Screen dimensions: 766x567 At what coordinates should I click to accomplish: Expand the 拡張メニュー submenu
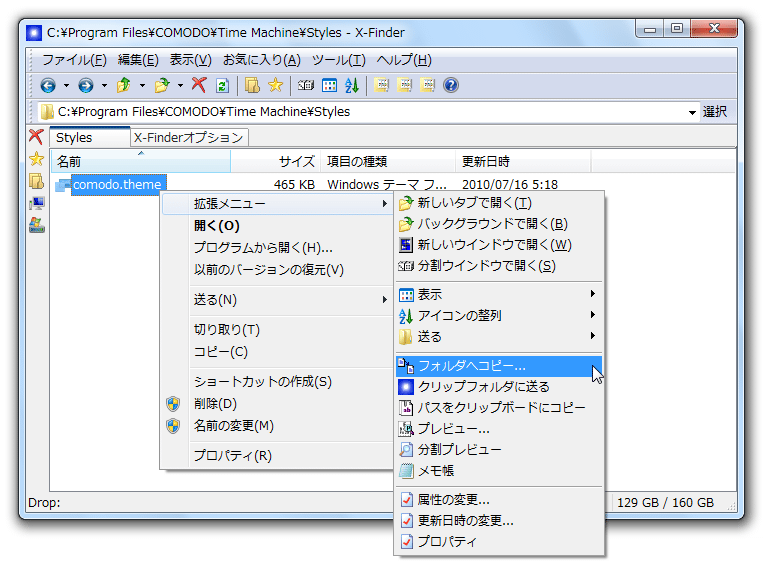tap(277, 204)
